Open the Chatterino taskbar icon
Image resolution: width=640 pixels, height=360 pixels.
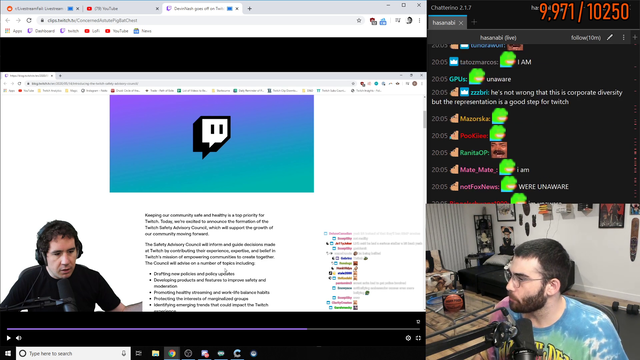click(237, 353)
